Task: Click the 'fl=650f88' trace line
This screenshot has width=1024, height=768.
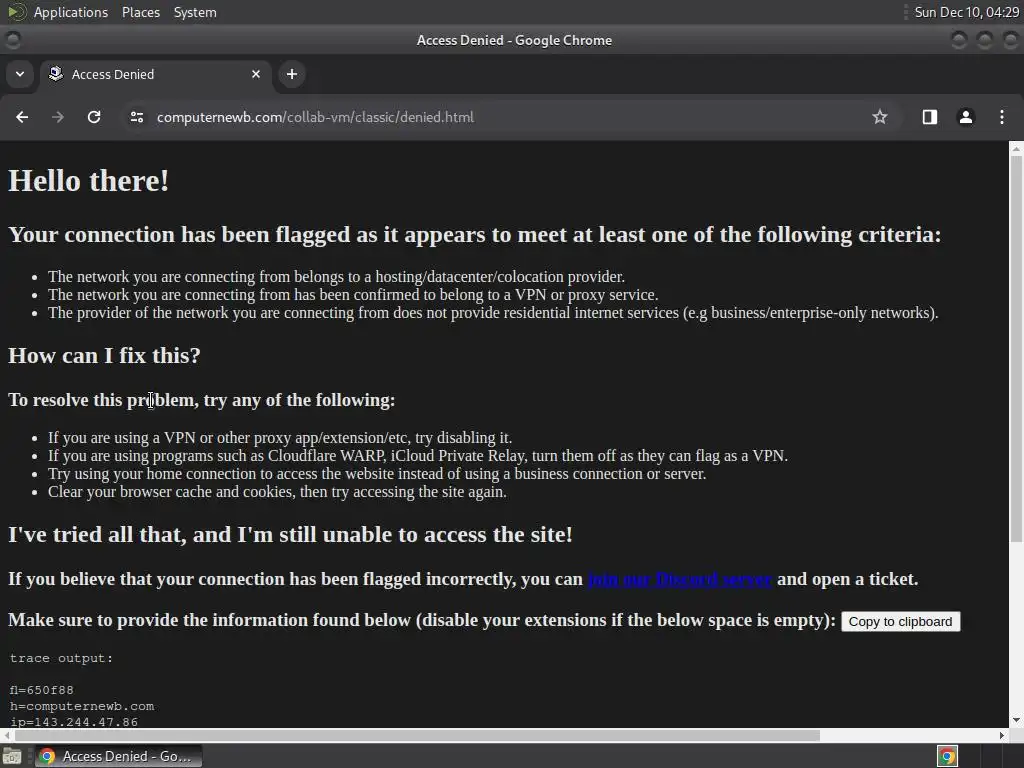Action: pyautogui.click(x=42, y=690)
